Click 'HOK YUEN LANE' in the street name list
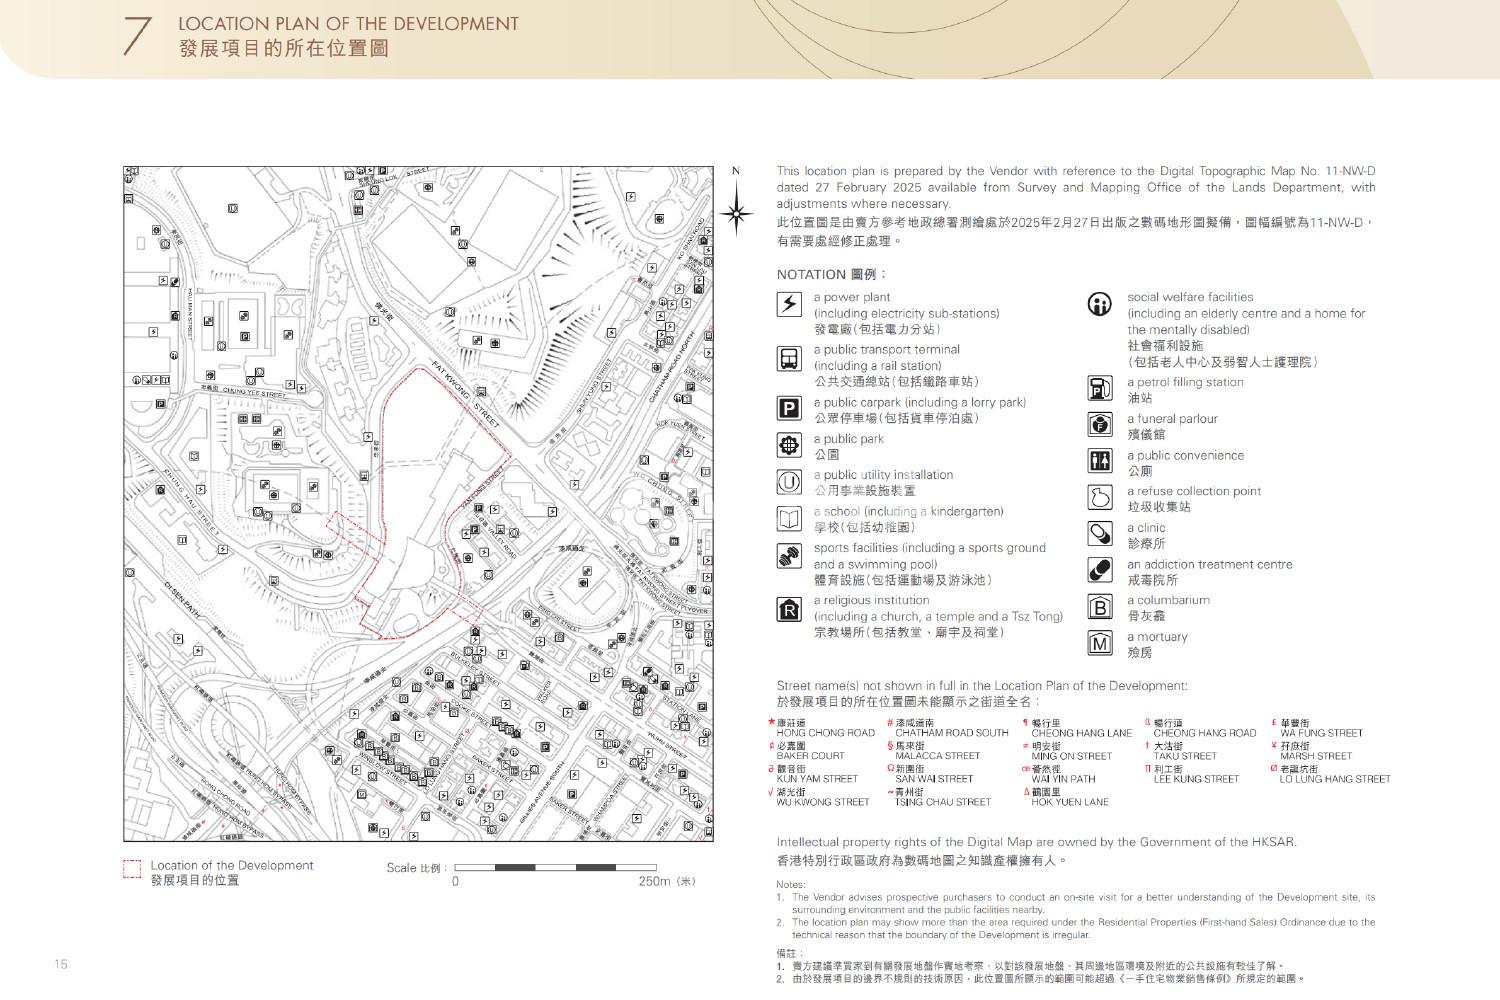Screen dimensions: 1500x1000 point(1070,802)
